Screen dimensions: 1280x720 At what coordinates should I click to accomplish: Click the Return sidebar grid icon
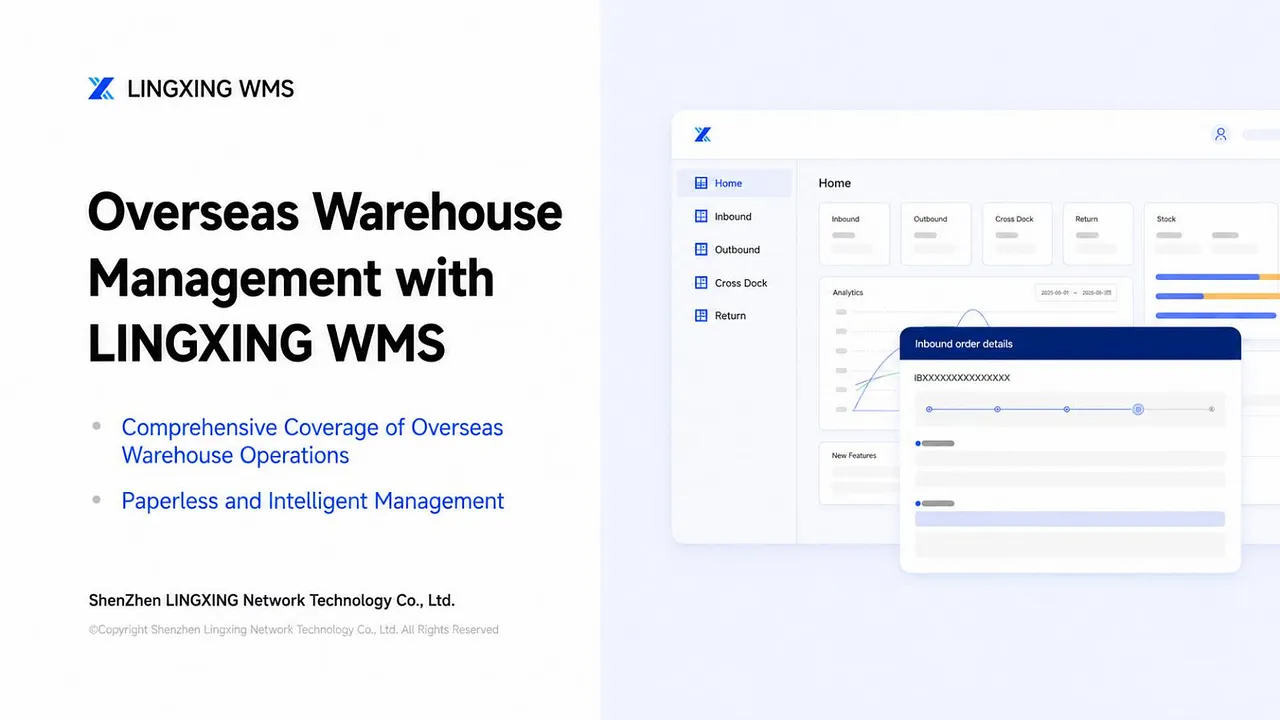point(701,315)
